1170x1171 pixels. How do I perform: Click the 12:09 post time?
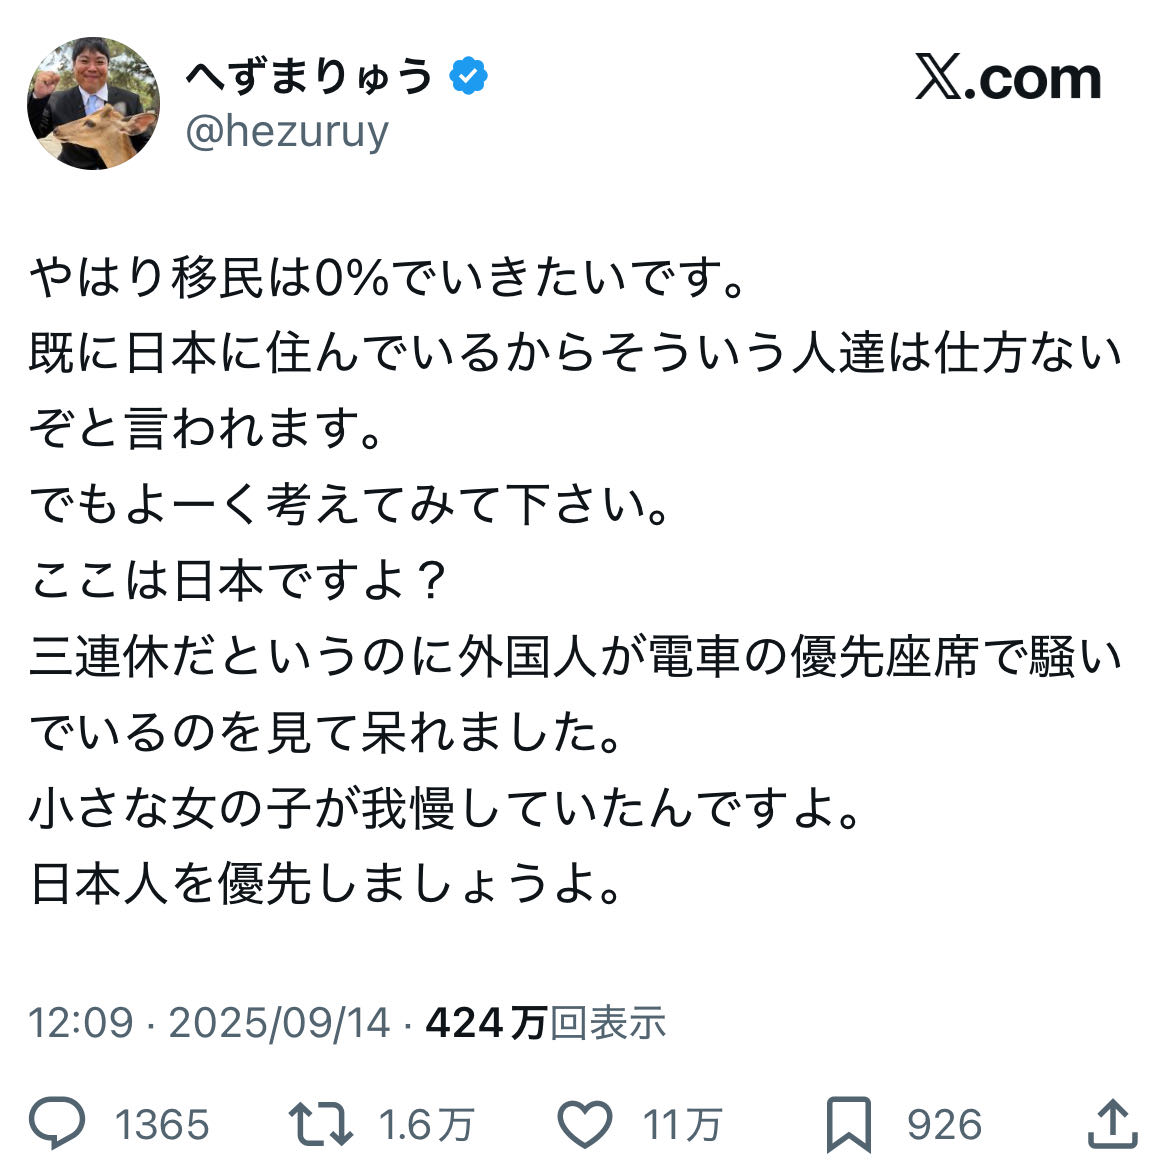(80, 1023)
